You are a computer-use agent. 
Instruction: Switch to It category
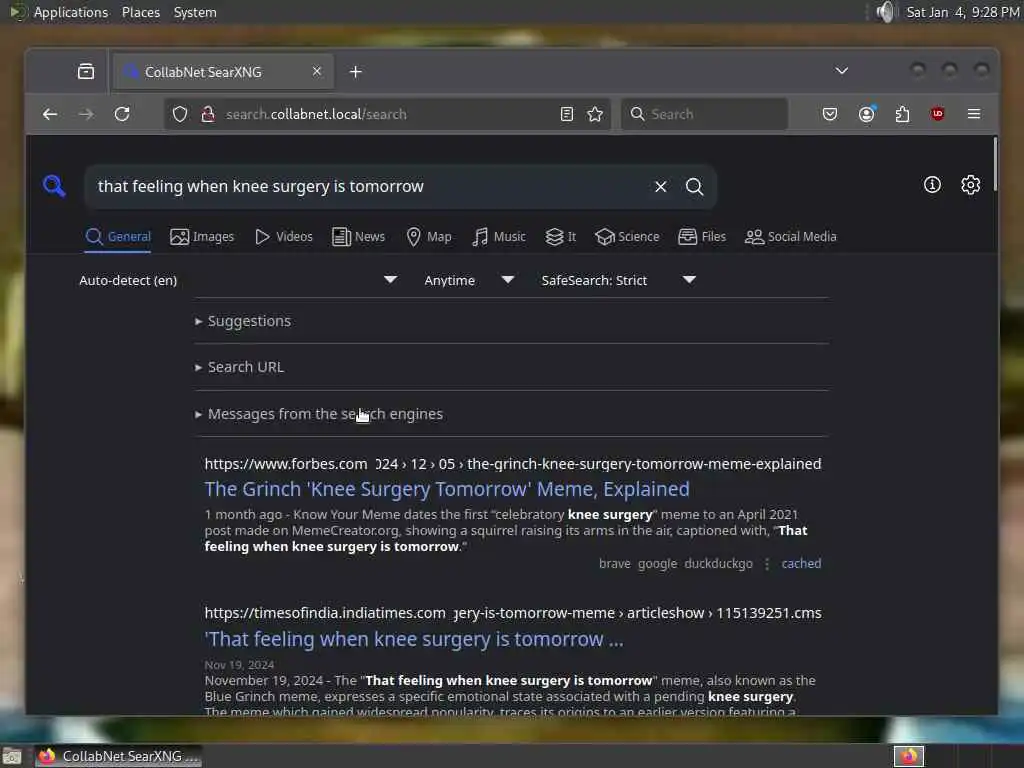pyautogui.click(x=560, y=236)
